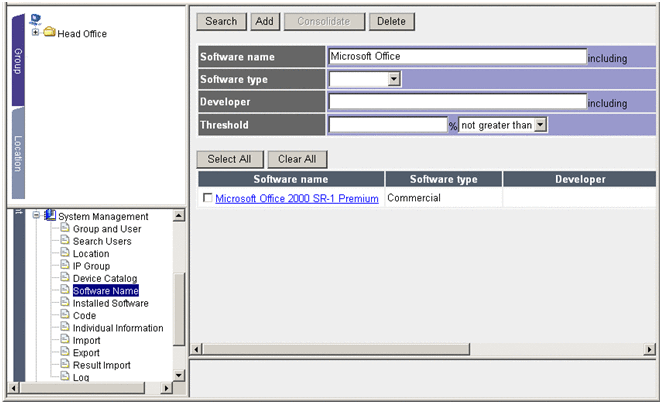Select Group and User in the tree
Viewport: 663px width, 405px height.
107,229
